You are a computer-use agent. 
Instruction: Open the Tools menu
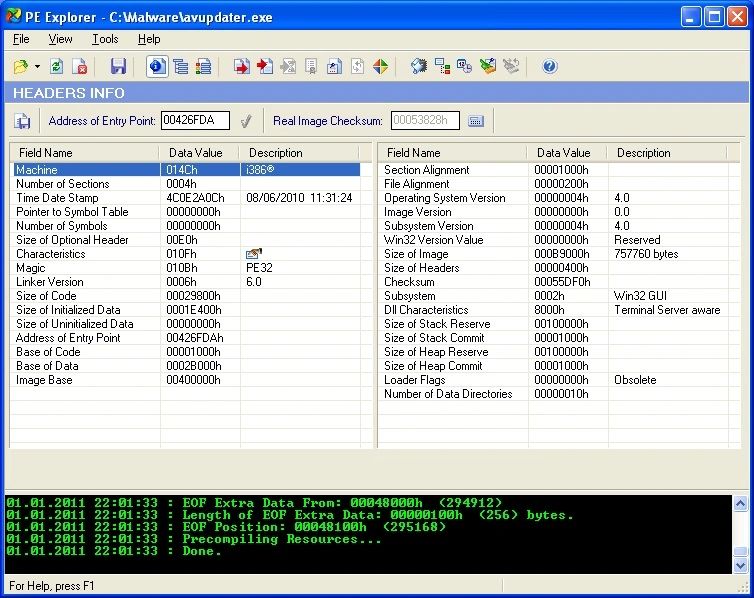105,39
